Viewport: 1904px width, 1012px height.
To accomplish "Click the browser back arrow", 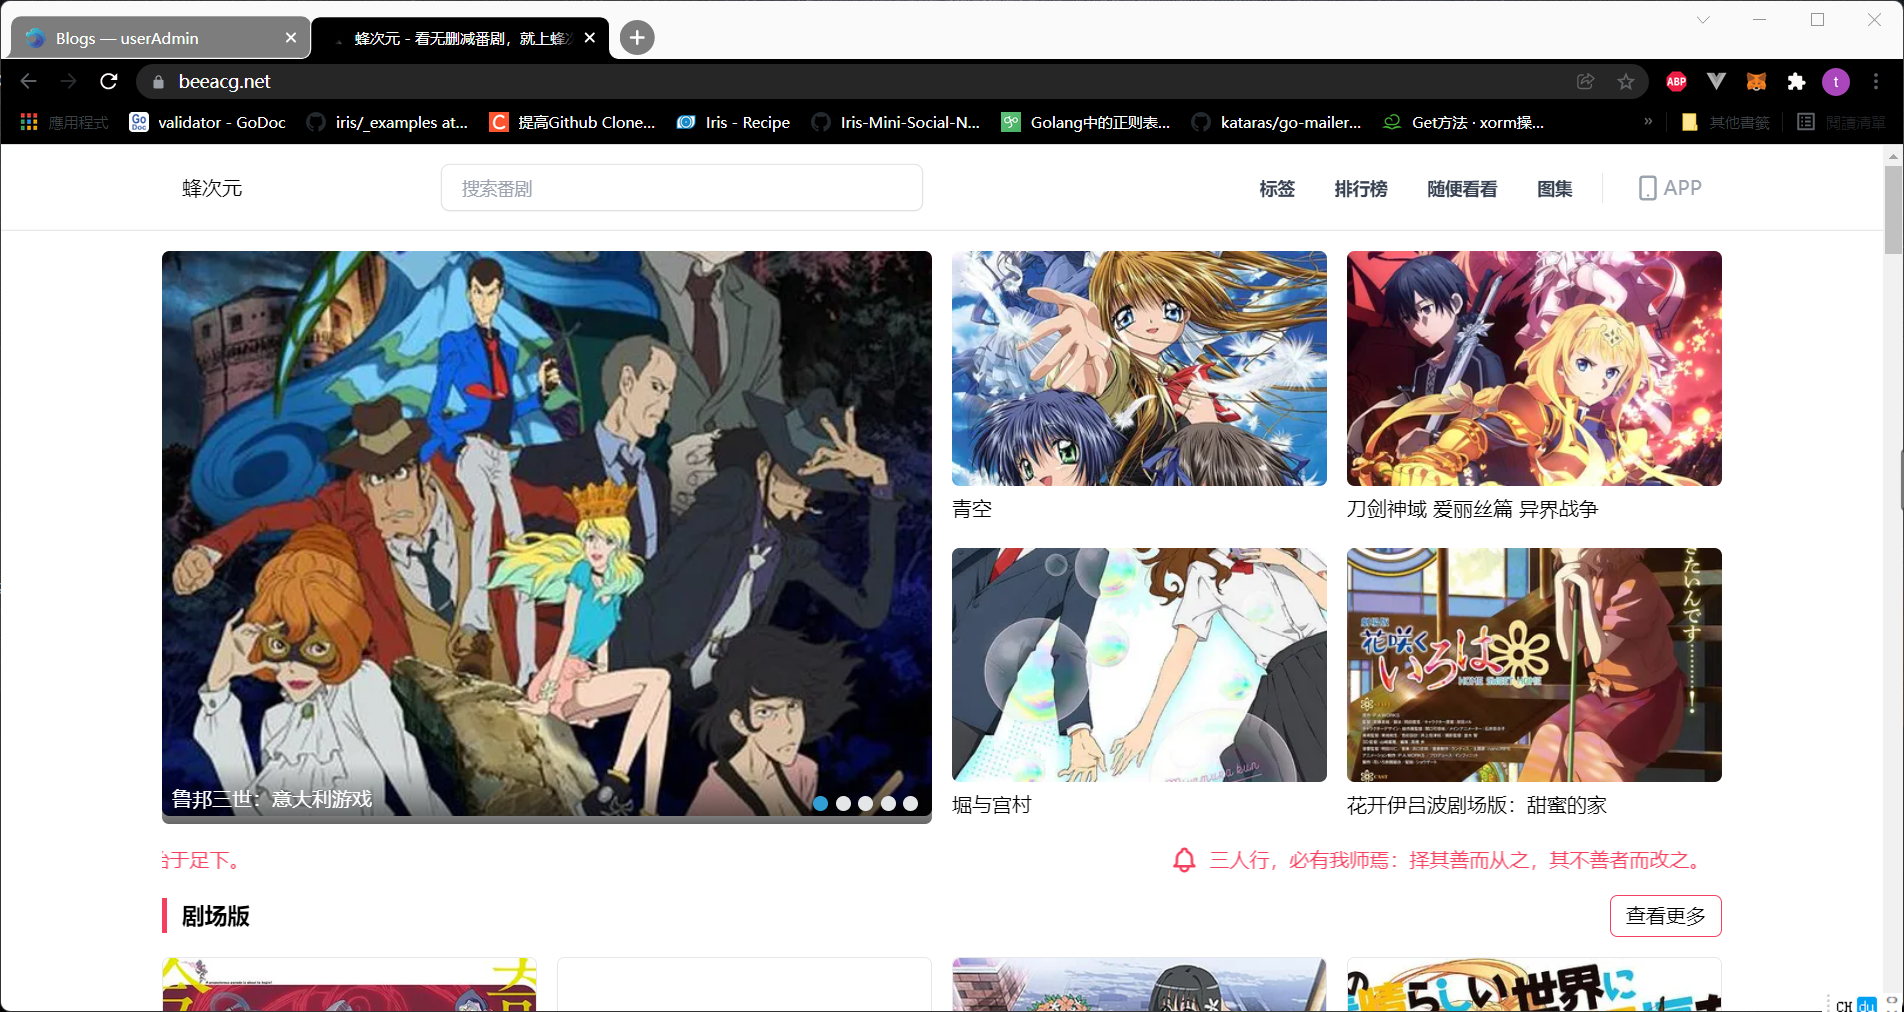I will point(29,81).
